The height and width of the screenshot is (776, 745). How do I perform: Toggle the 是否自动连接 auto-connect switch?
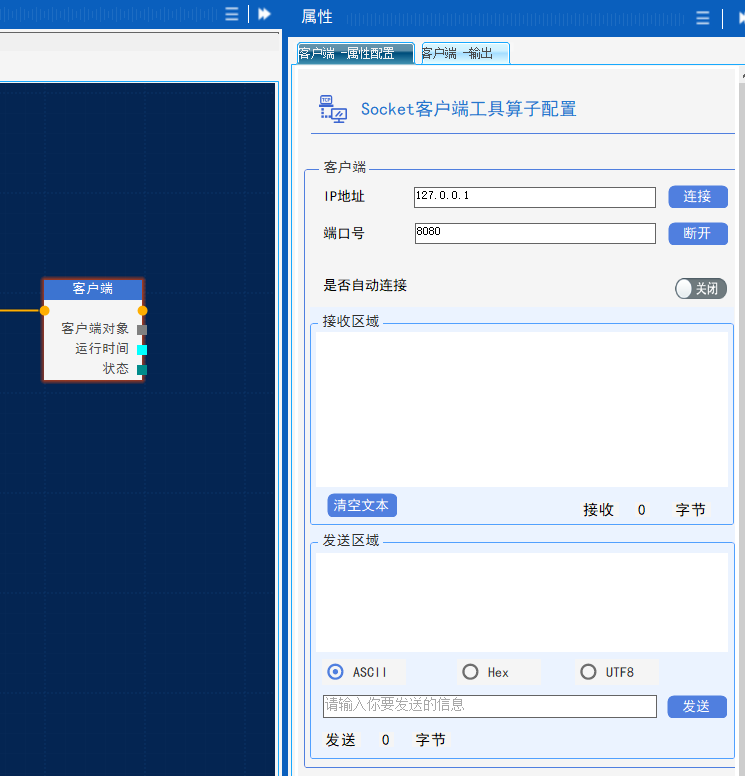point(700,289)
